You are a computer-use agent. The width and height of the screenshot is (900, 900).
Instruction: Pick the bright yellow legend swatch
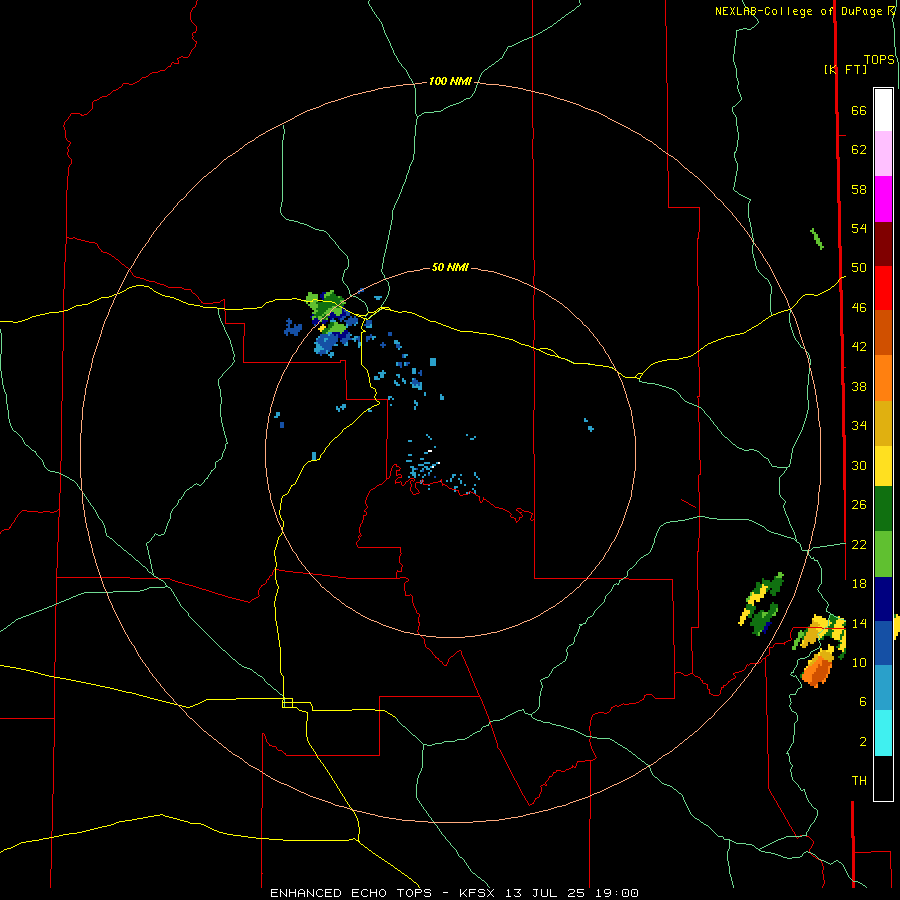coord(883,465)
